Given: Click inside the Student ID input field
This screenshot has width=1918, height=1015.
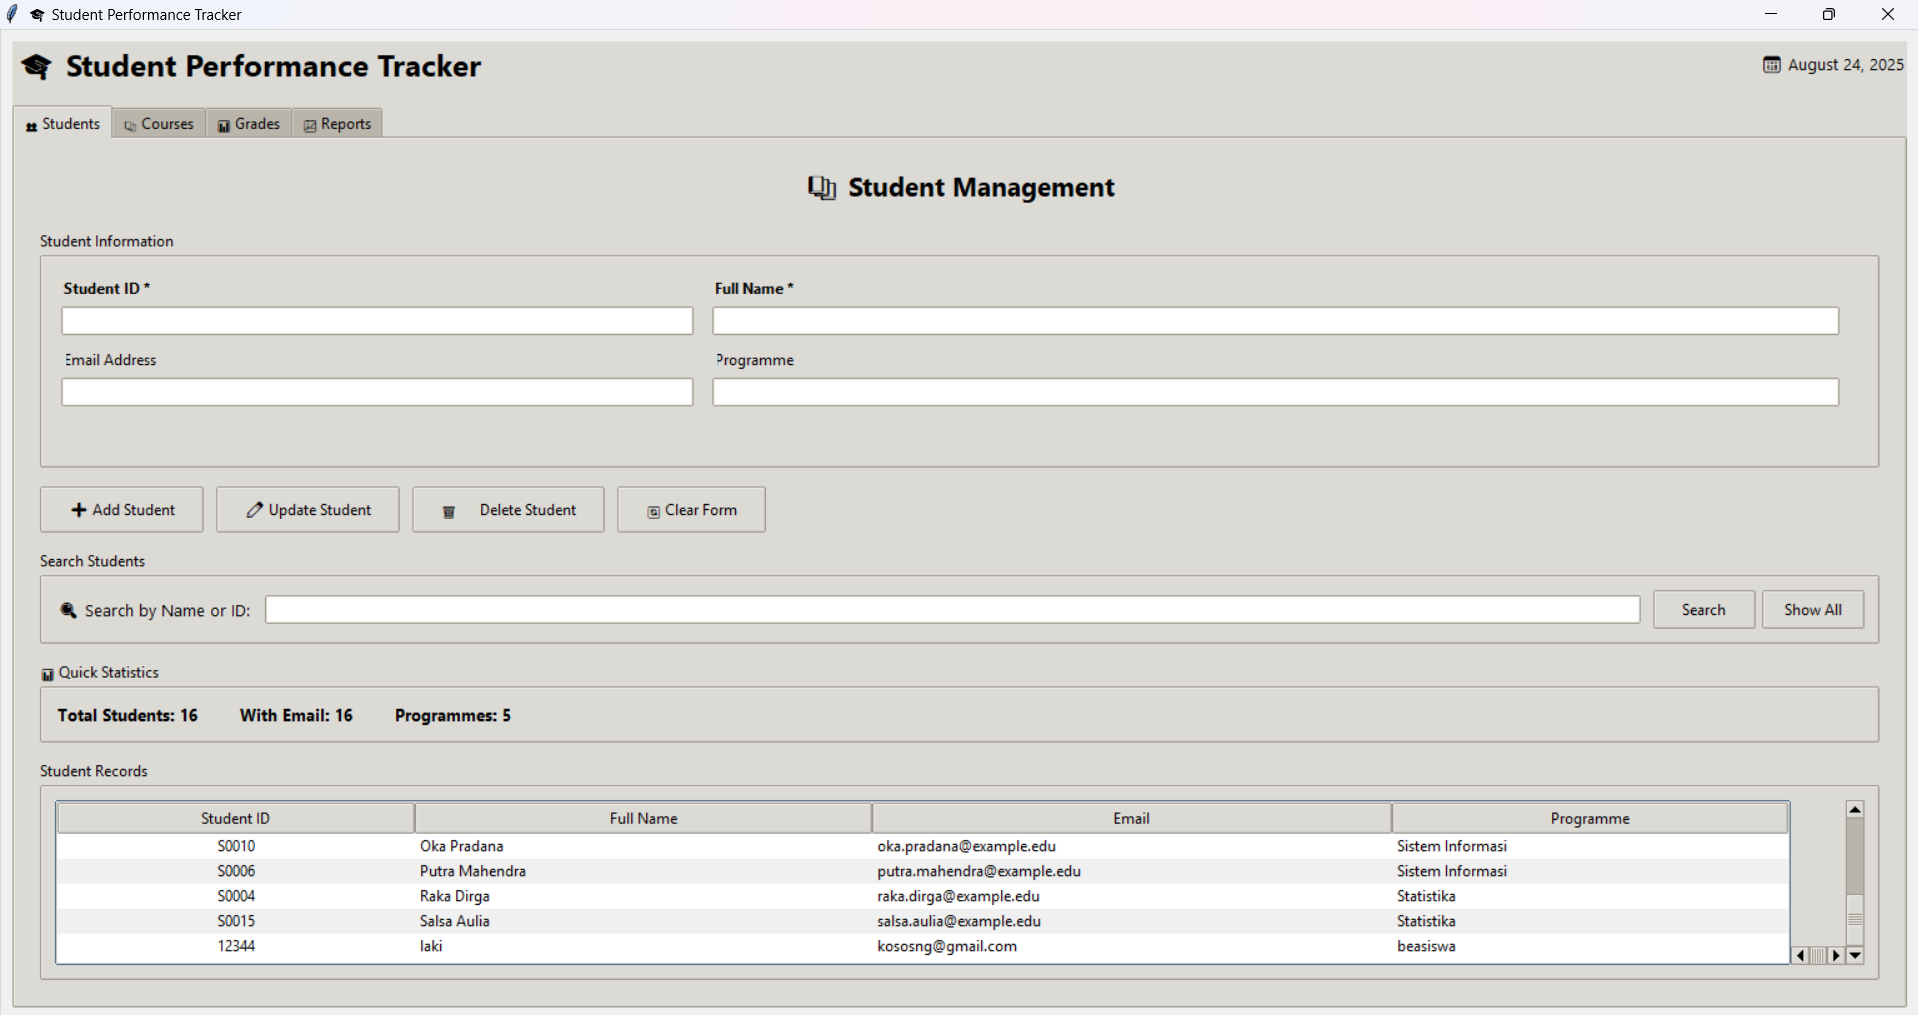Looking at the screenshot, I should click(376, 320).
